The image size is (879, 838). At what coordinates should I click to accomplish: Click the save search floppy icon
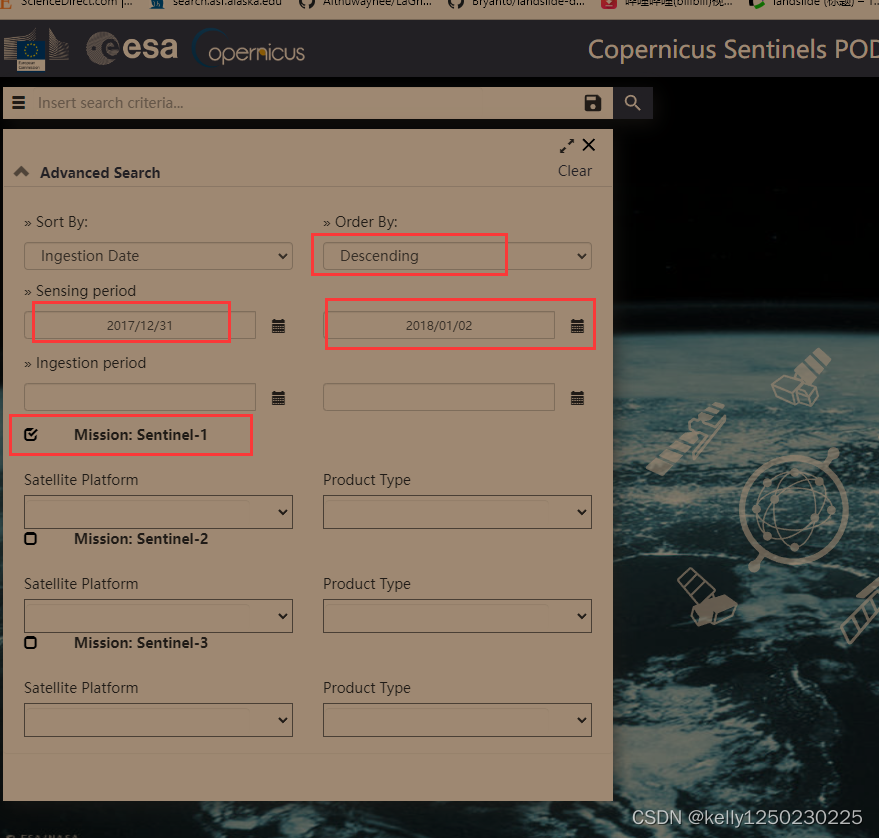(593, 103)
